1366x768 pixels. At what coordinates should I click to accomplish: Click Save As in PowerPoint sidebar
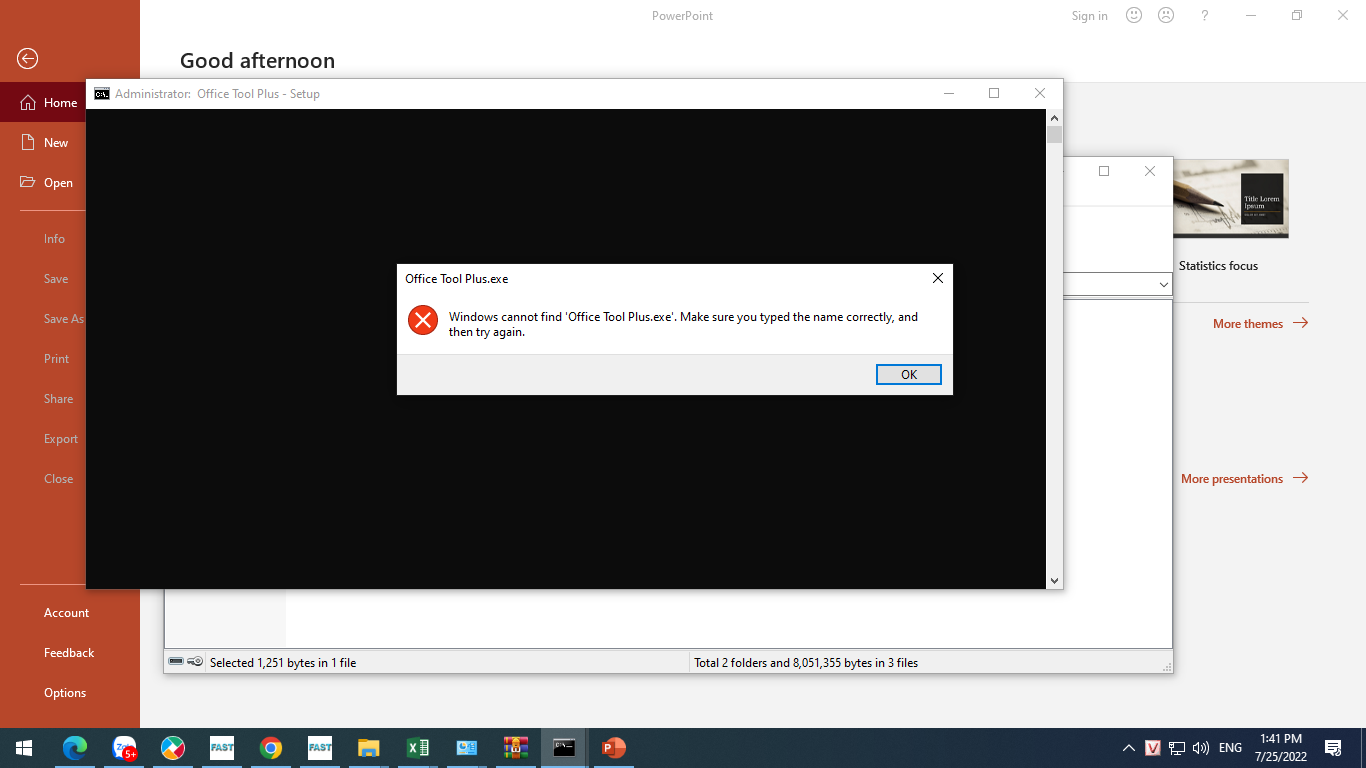(x=64, y=319)
